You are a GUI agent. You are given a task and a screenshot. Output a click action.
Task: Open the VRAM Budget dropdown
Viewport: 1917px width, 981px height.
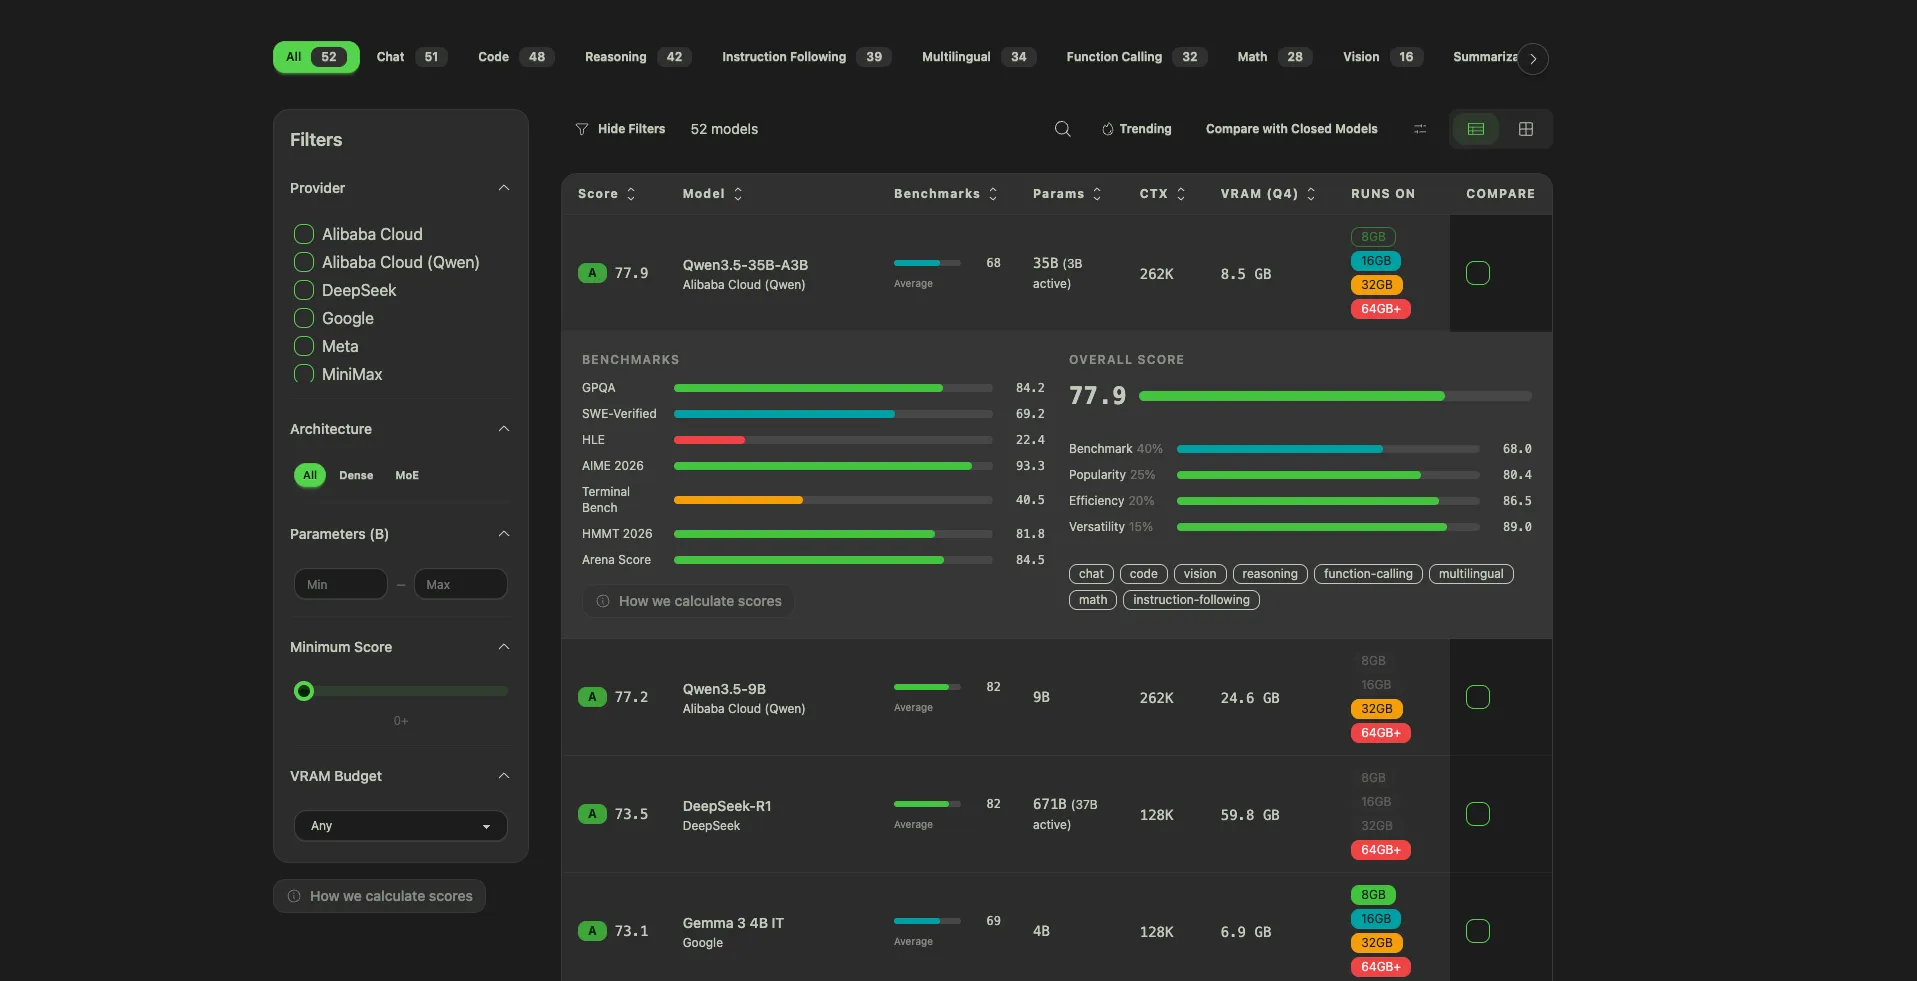(400, 826)
